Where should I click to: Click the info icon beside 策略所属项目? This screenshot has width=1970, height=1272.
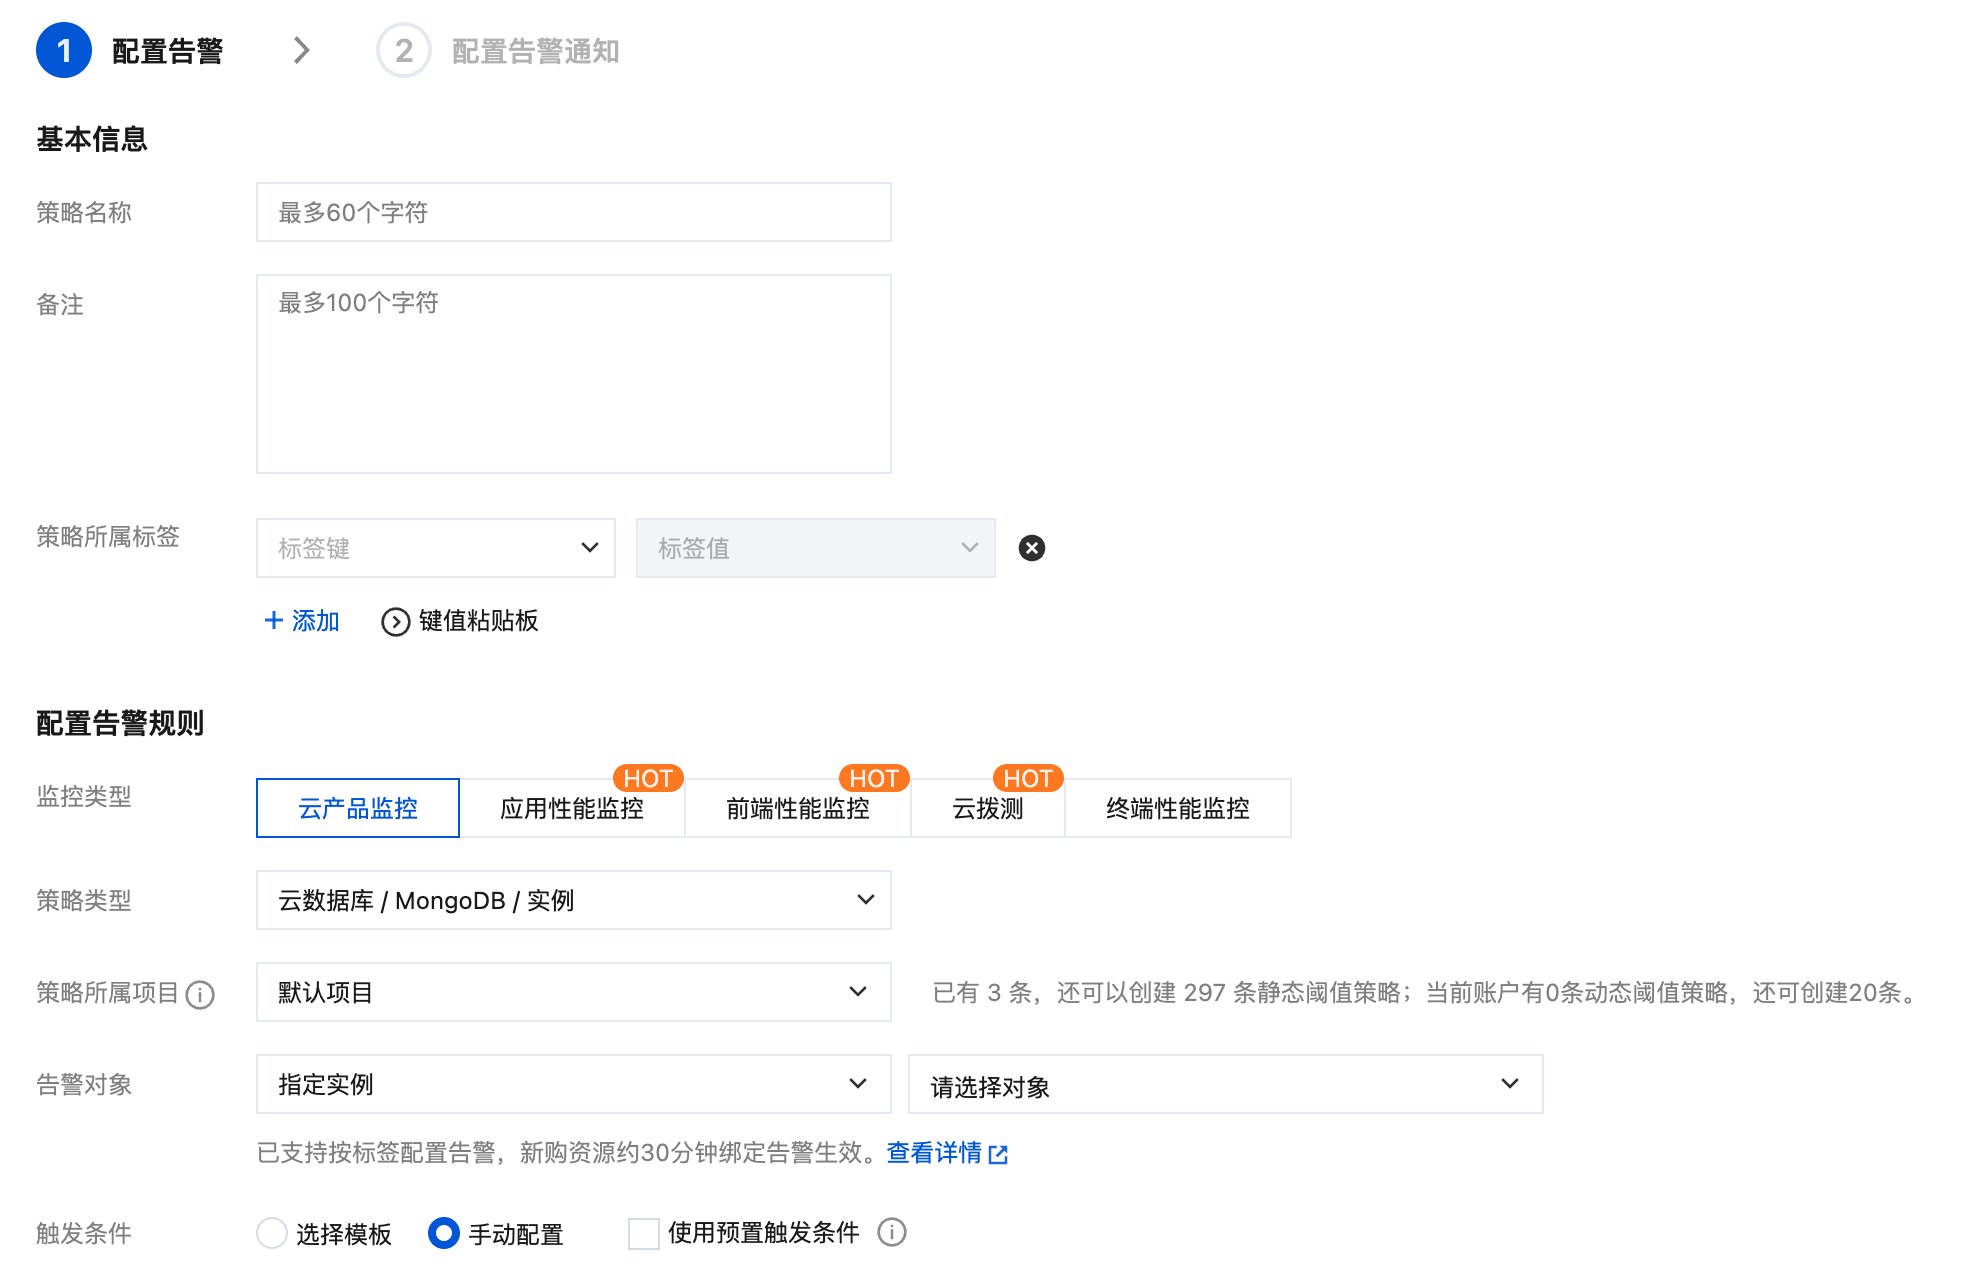click(x=200, y=995)
